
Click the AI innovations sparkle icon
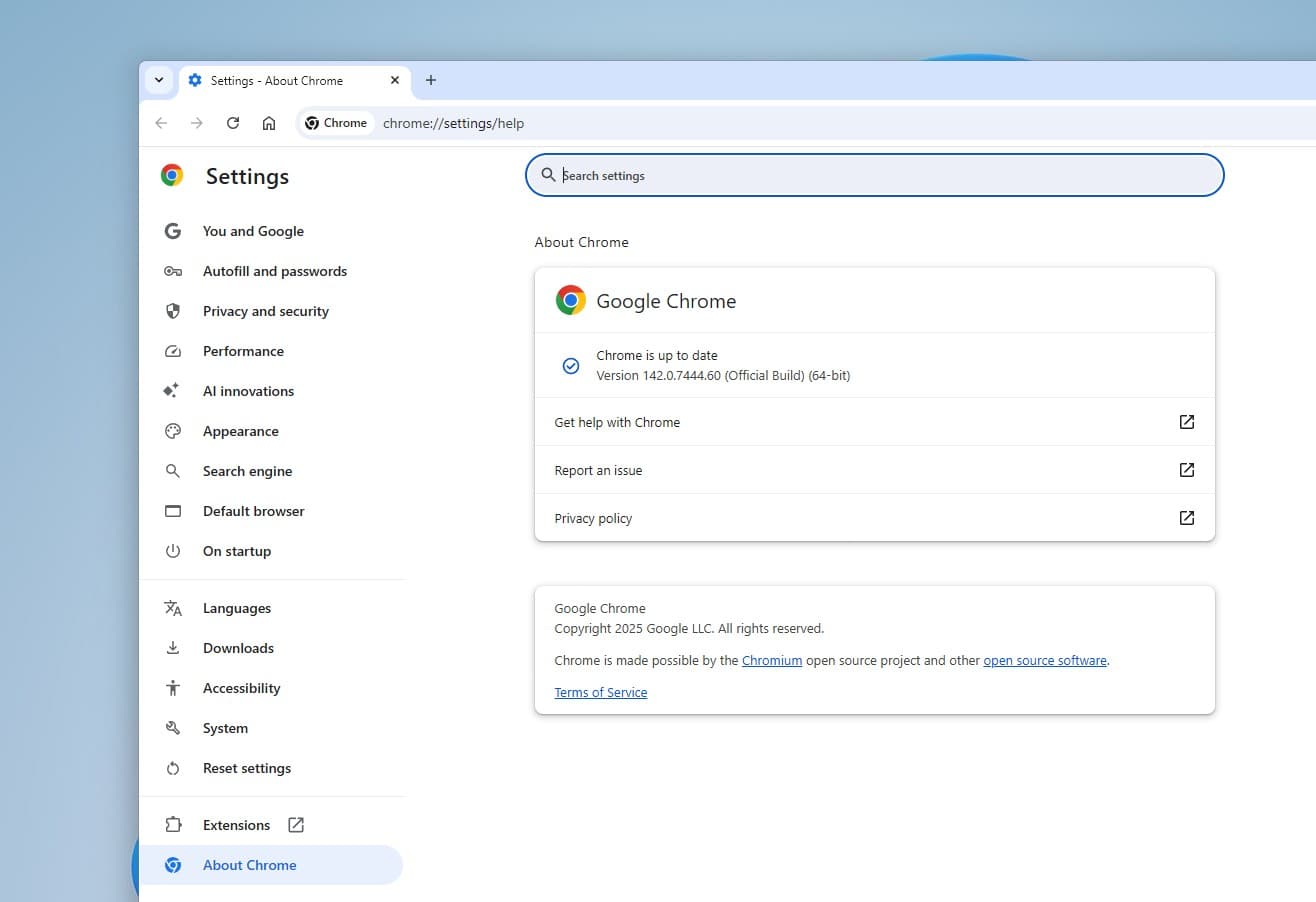pos(173,391)
